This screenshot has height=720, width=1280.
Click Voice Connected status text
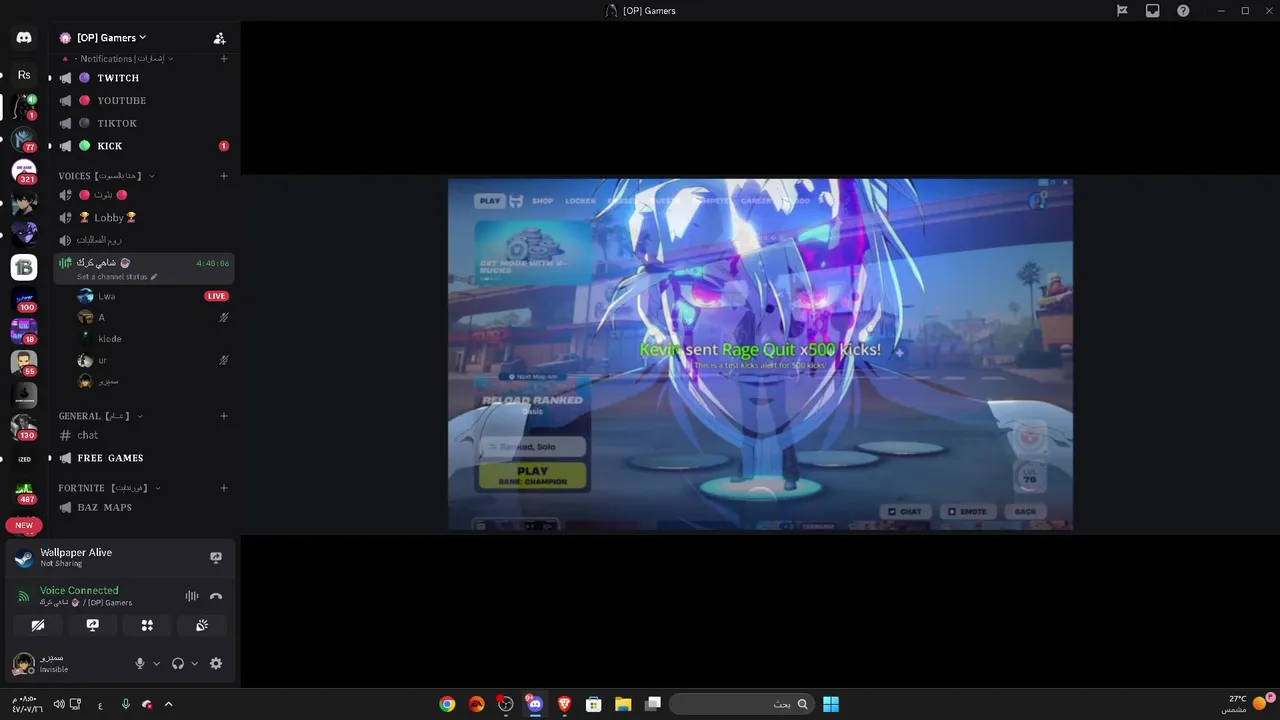[79, 591]
